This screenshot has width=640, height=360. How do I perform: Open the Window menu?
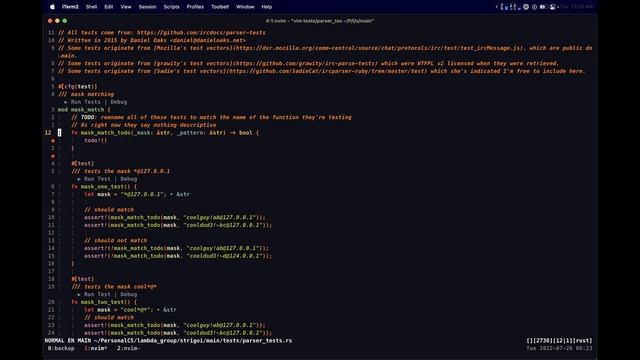click(x=245, y=7)
